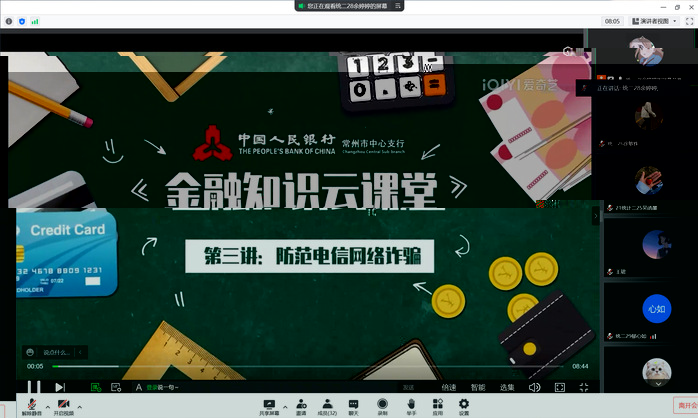Open playback speed (倍速) menu

coord(449,387)
